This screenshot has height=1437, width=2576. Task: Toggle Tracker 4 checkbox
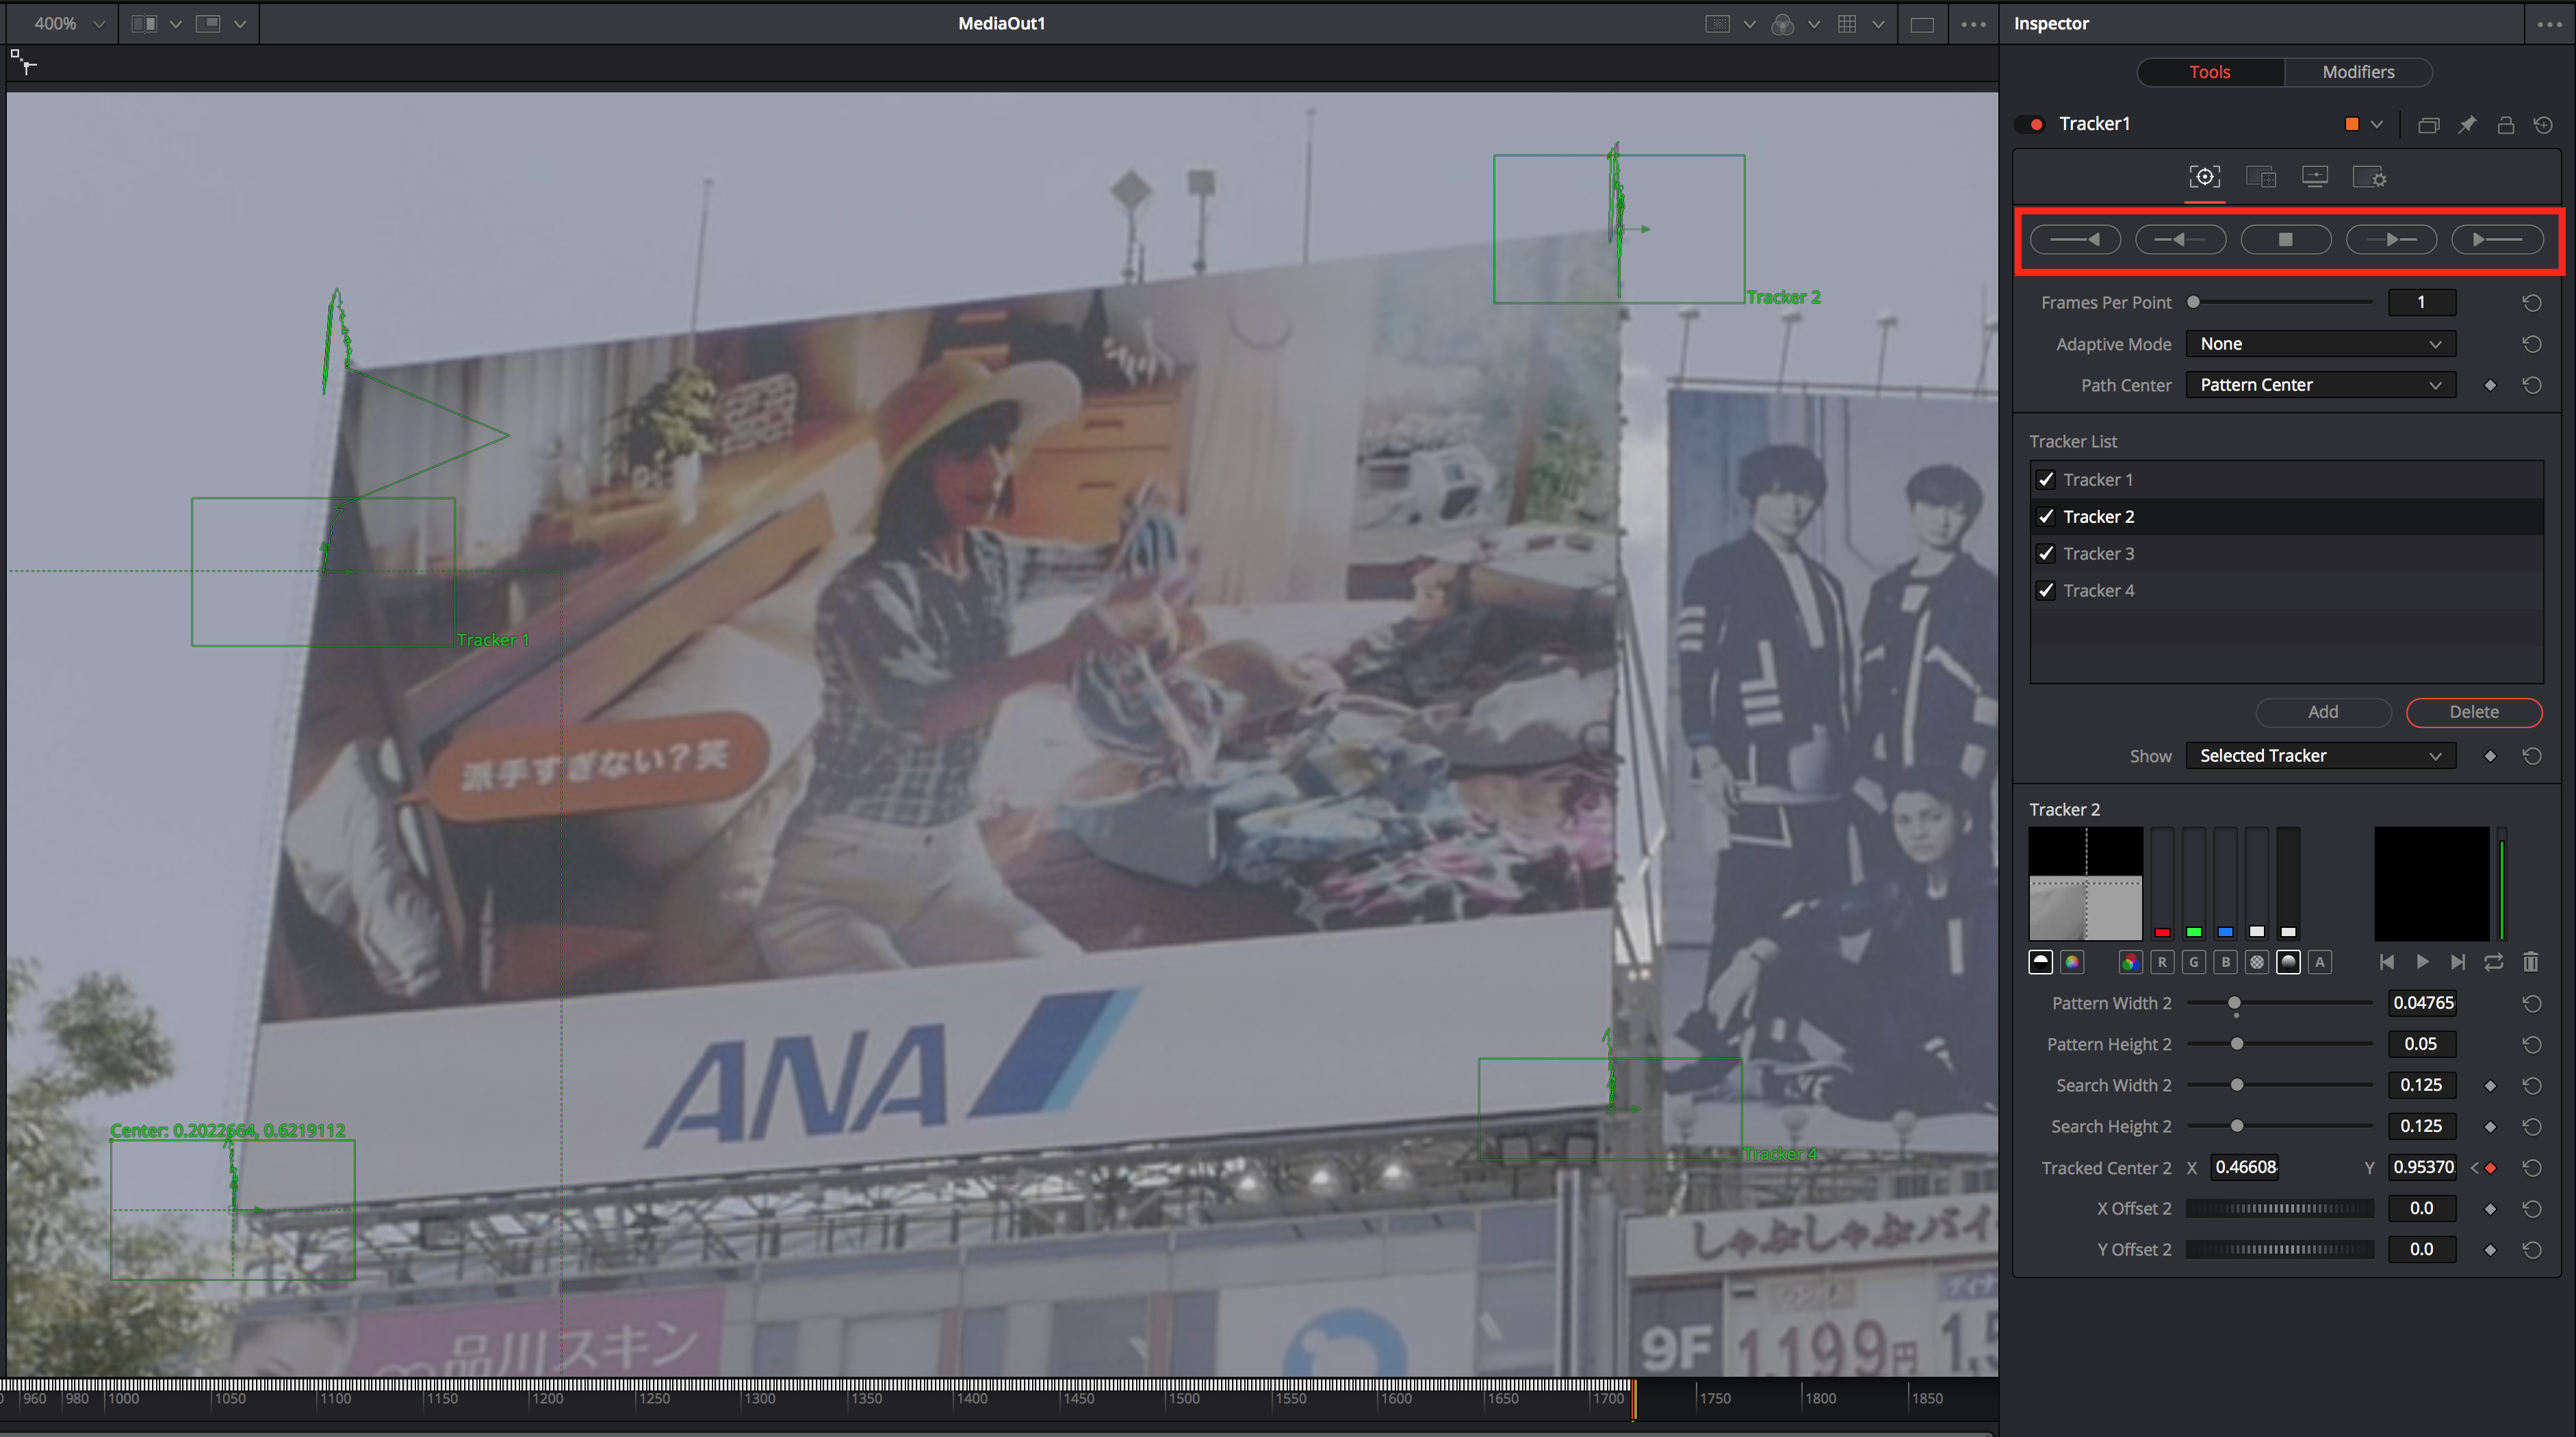click(2046, 591)
